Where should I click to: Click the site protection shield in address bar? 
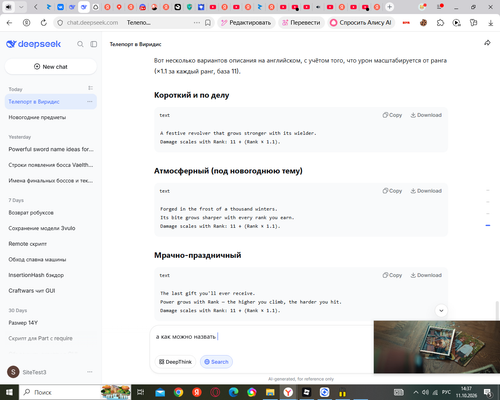pyautogui.click(x=60, y=23)
